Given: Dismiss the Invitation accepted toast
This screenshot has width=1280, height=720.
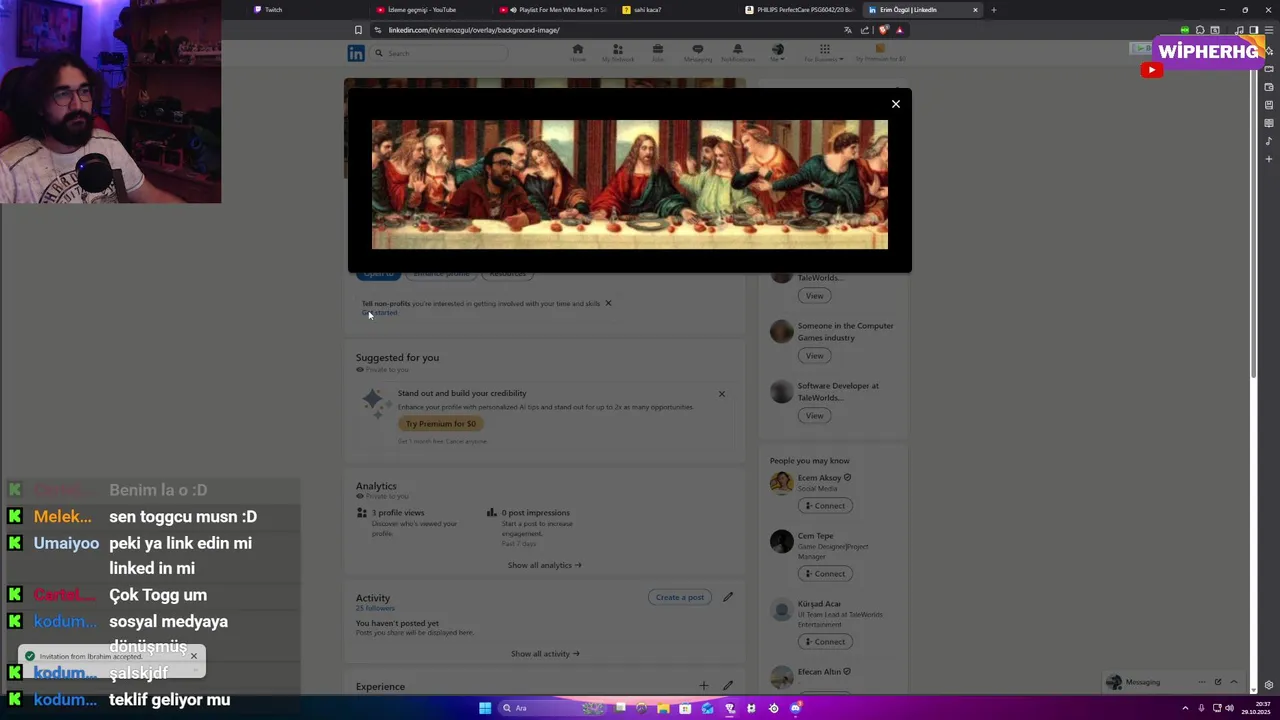Looking at the screenshot, I should pyautogui.click(x=194, y=656).
